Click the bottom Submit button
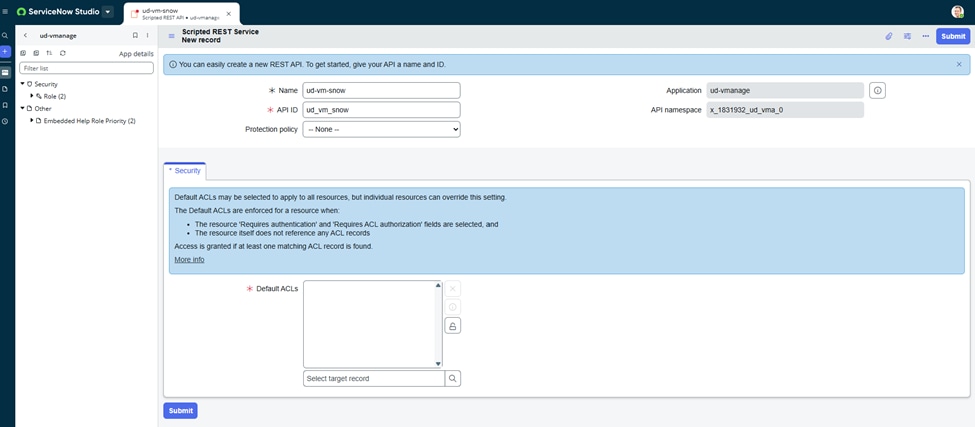Viewport: 975px width, 427px height. click(180, 411)
